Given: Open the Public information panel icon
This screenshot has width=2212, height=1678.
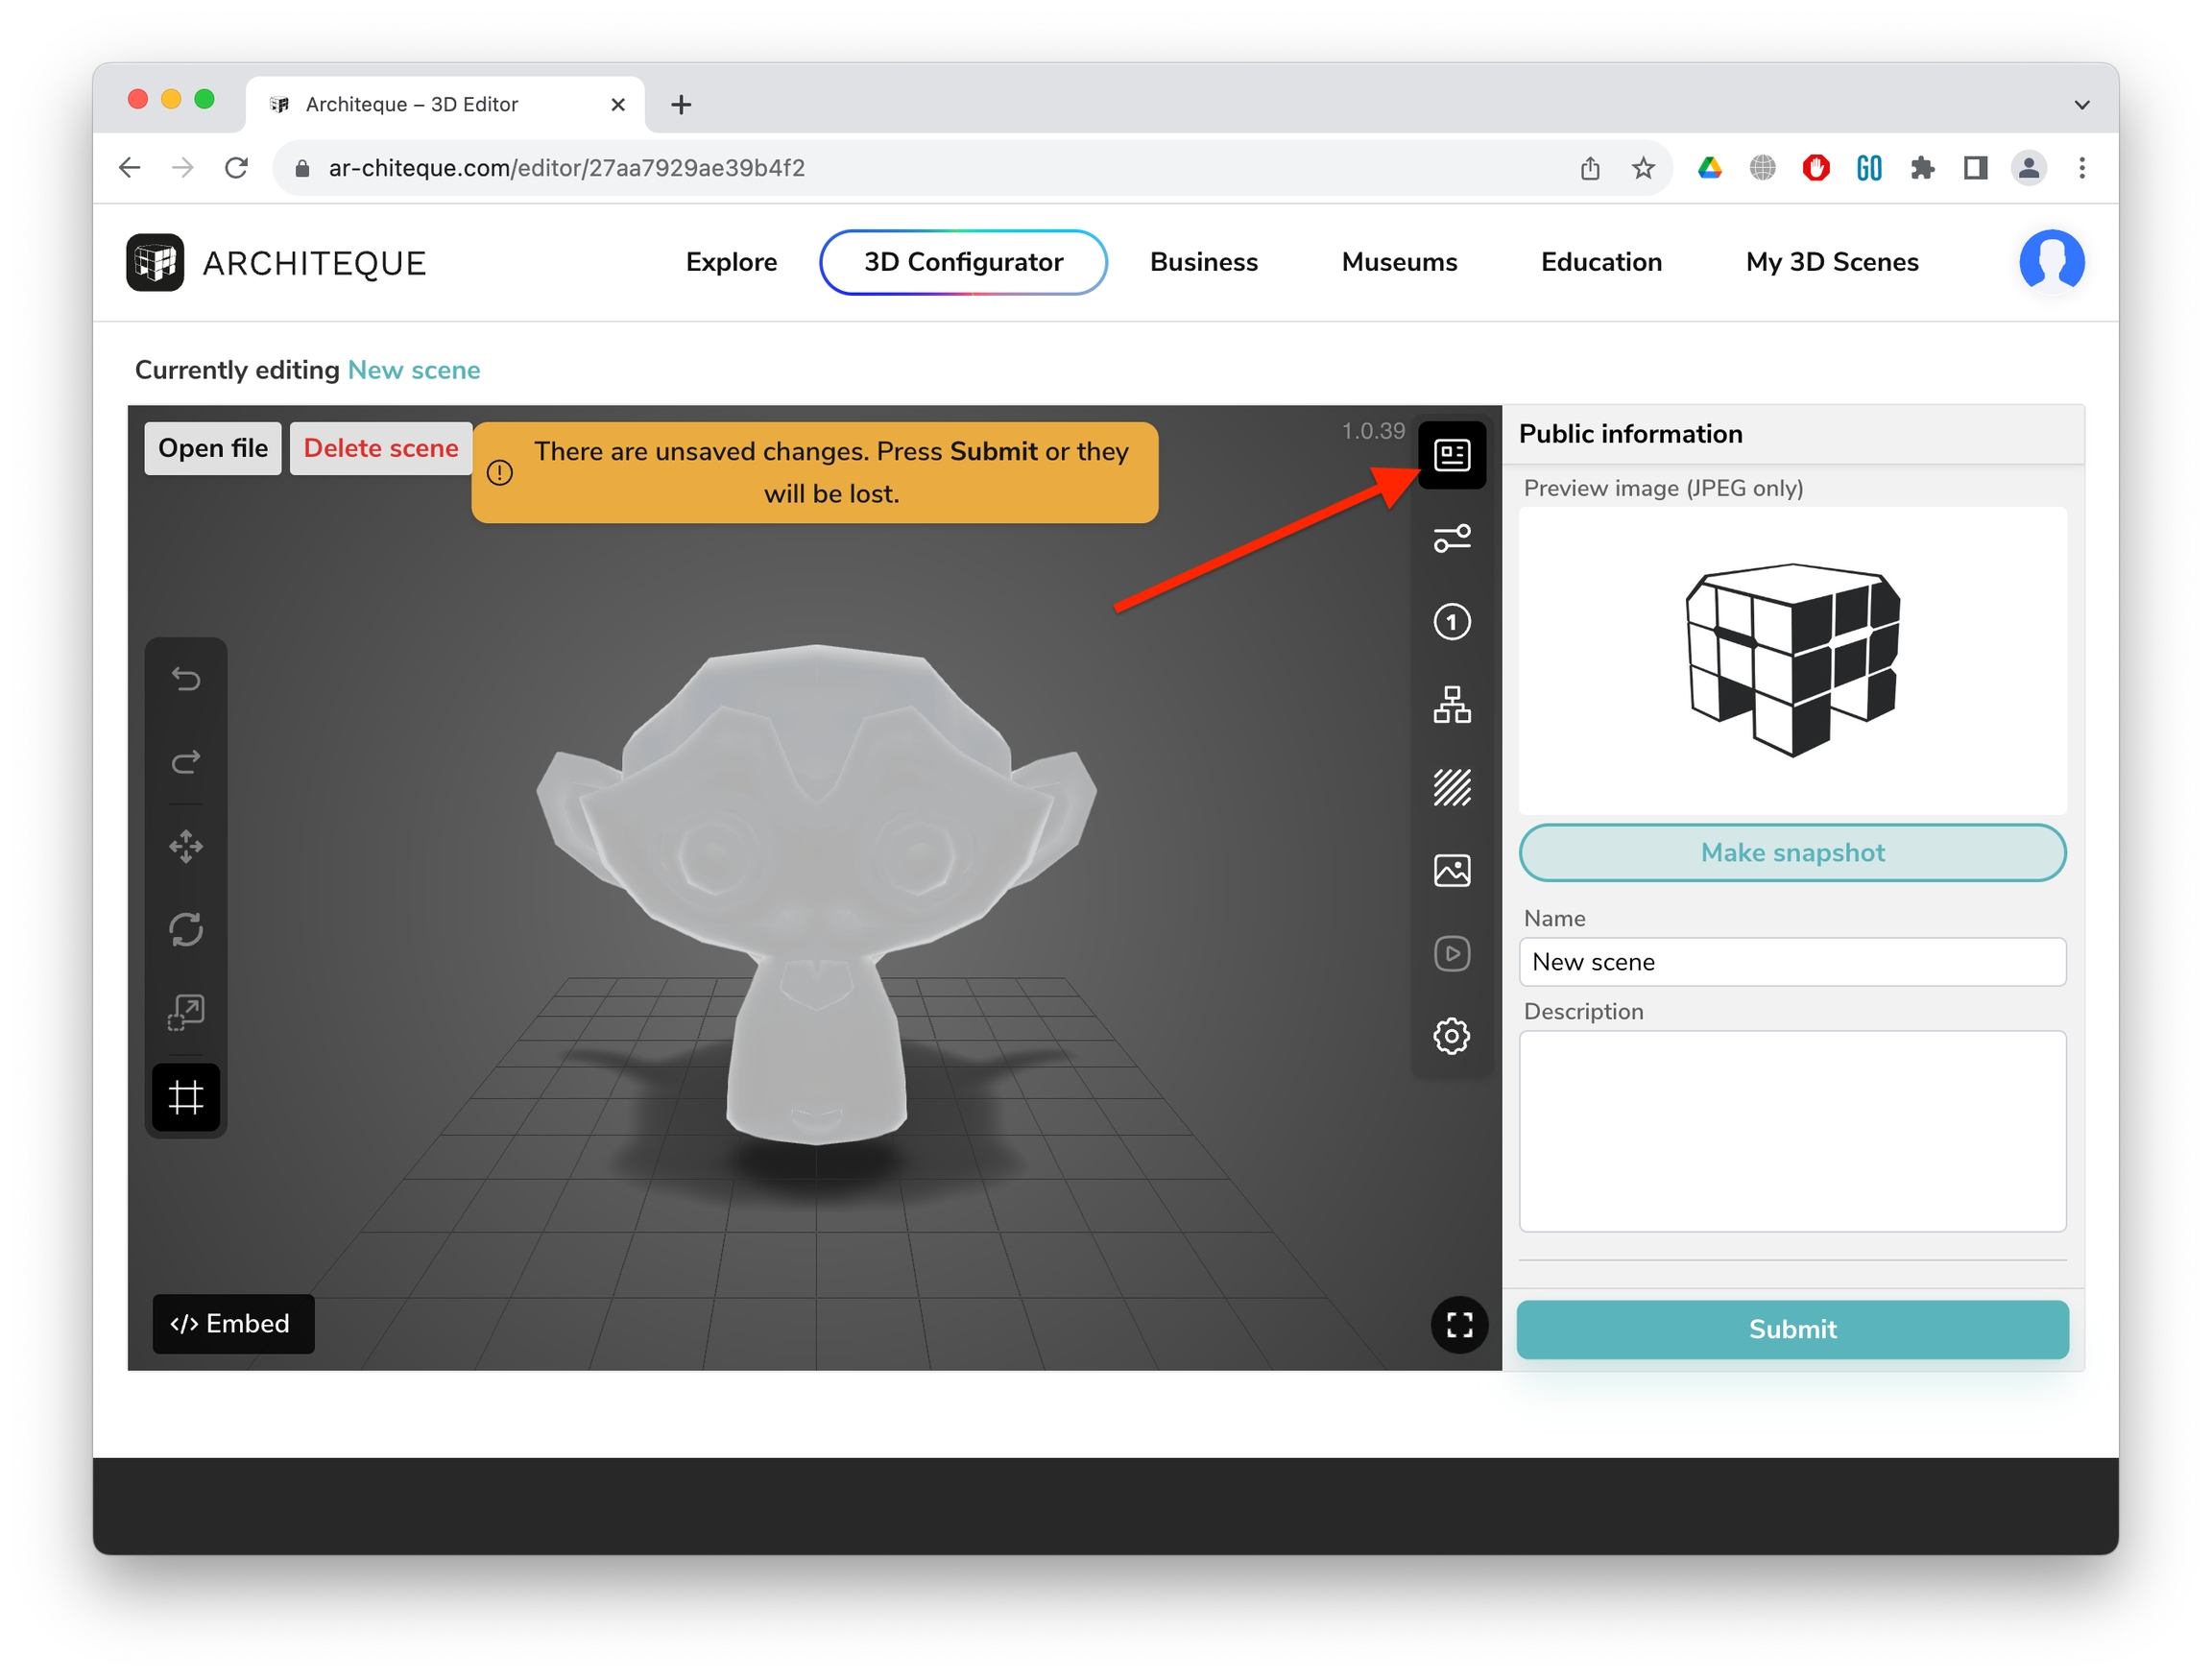Looking at the screenshot, I should click(1451, 456).
